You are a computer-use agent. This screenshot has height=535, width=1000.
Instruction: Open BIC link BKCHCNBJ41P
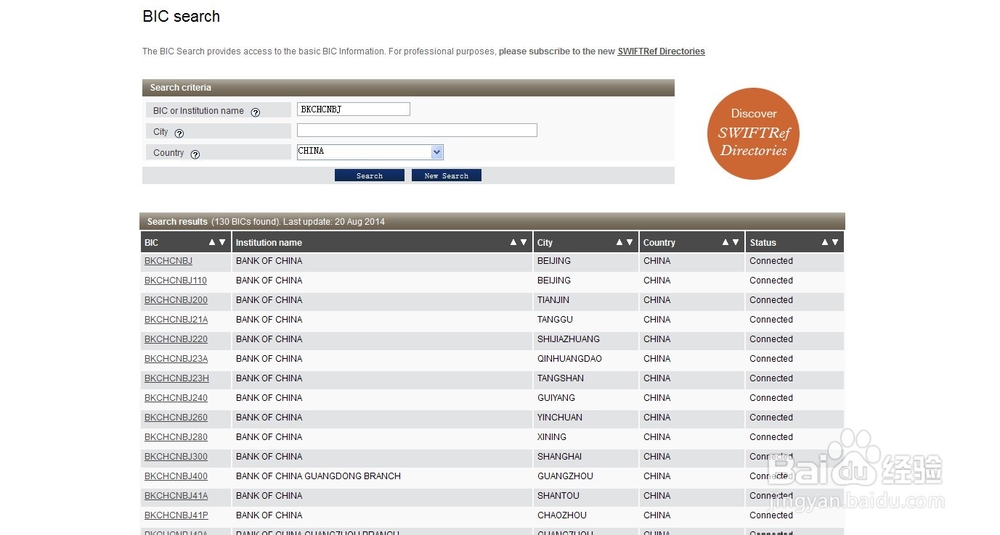point(176,515)
